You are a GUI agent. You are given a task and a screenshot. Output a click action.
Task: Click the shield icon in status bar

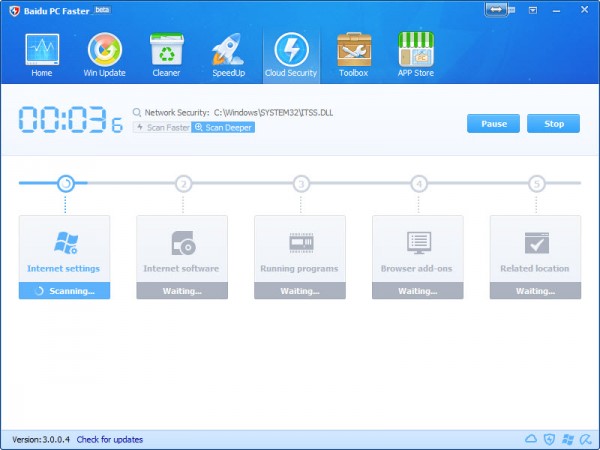click(x=549, y=440)
